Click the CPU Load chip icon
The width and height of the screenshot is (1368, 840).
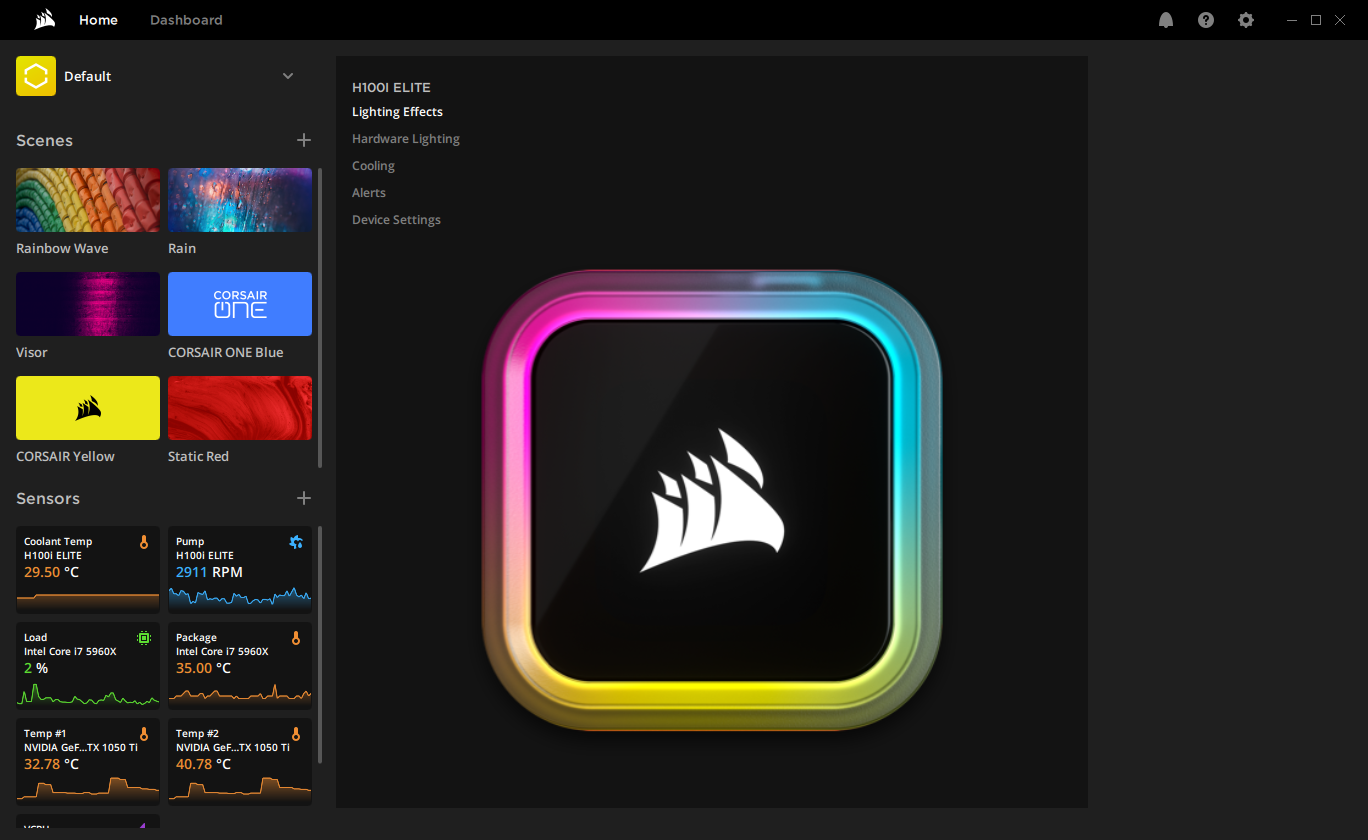pyautogui.click(x=144, y=638)
